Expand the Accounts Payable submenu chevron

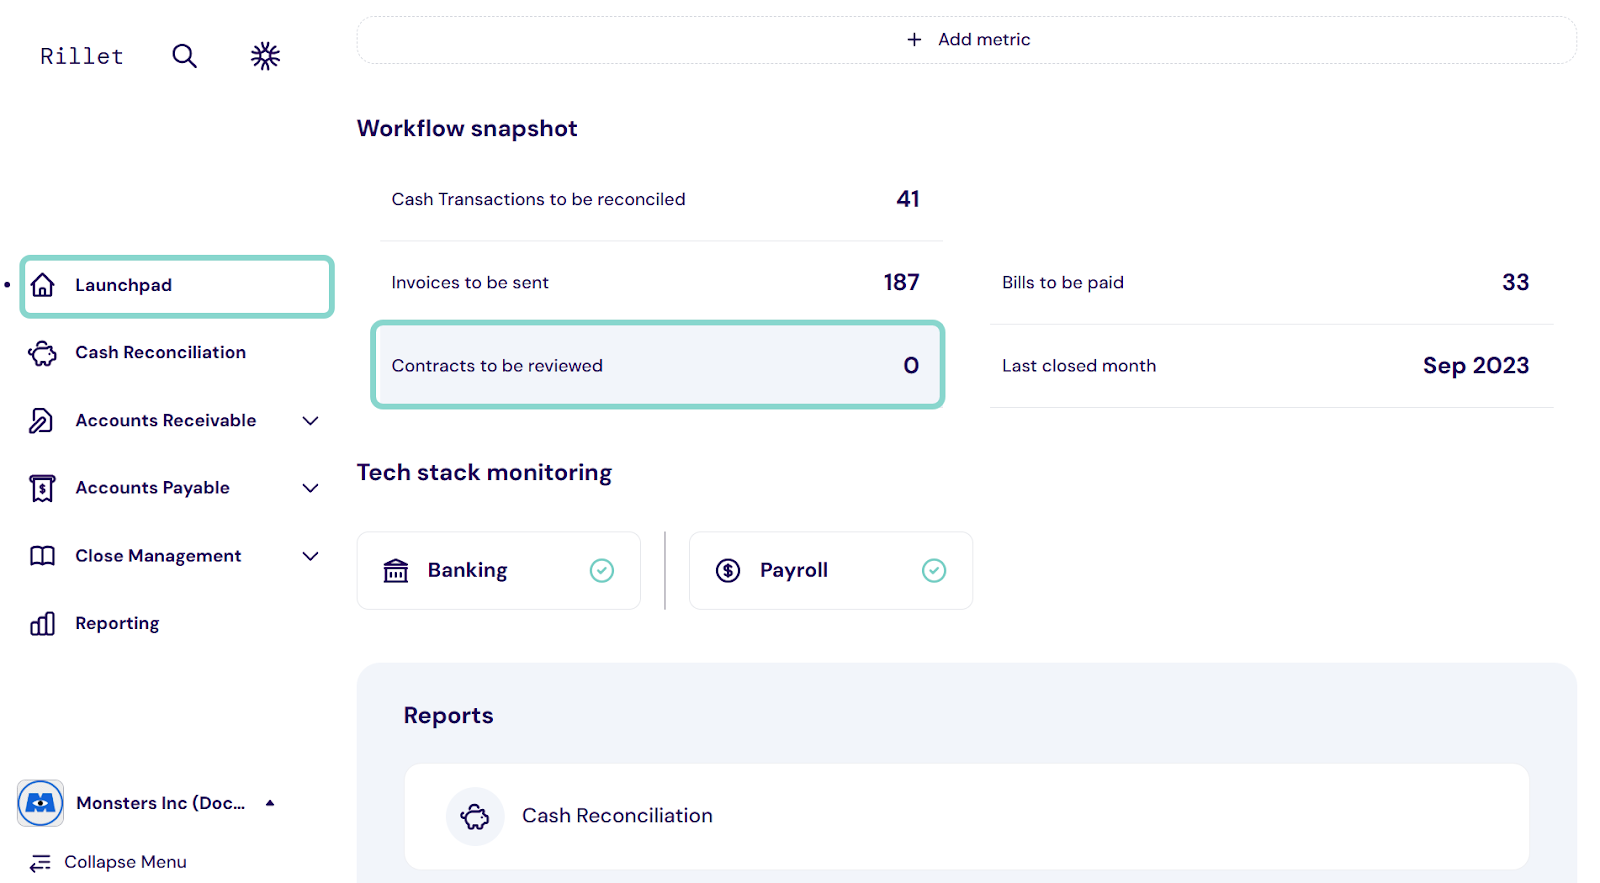(x=310, y=488)
